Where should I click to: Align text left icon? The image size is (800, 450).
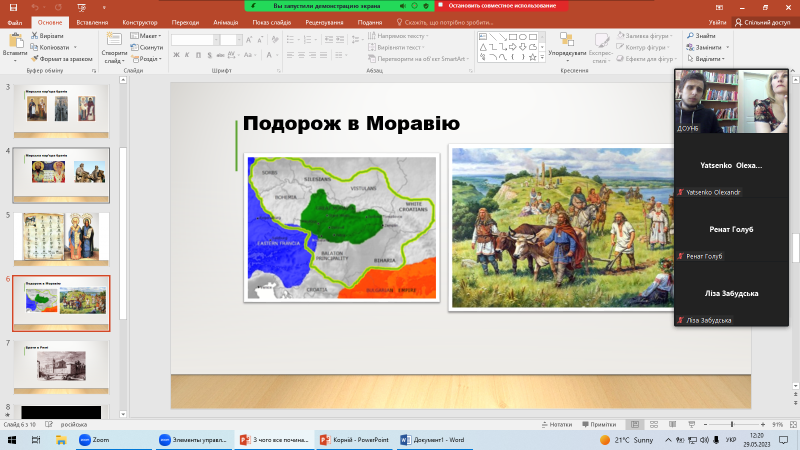tap(290, 55)
